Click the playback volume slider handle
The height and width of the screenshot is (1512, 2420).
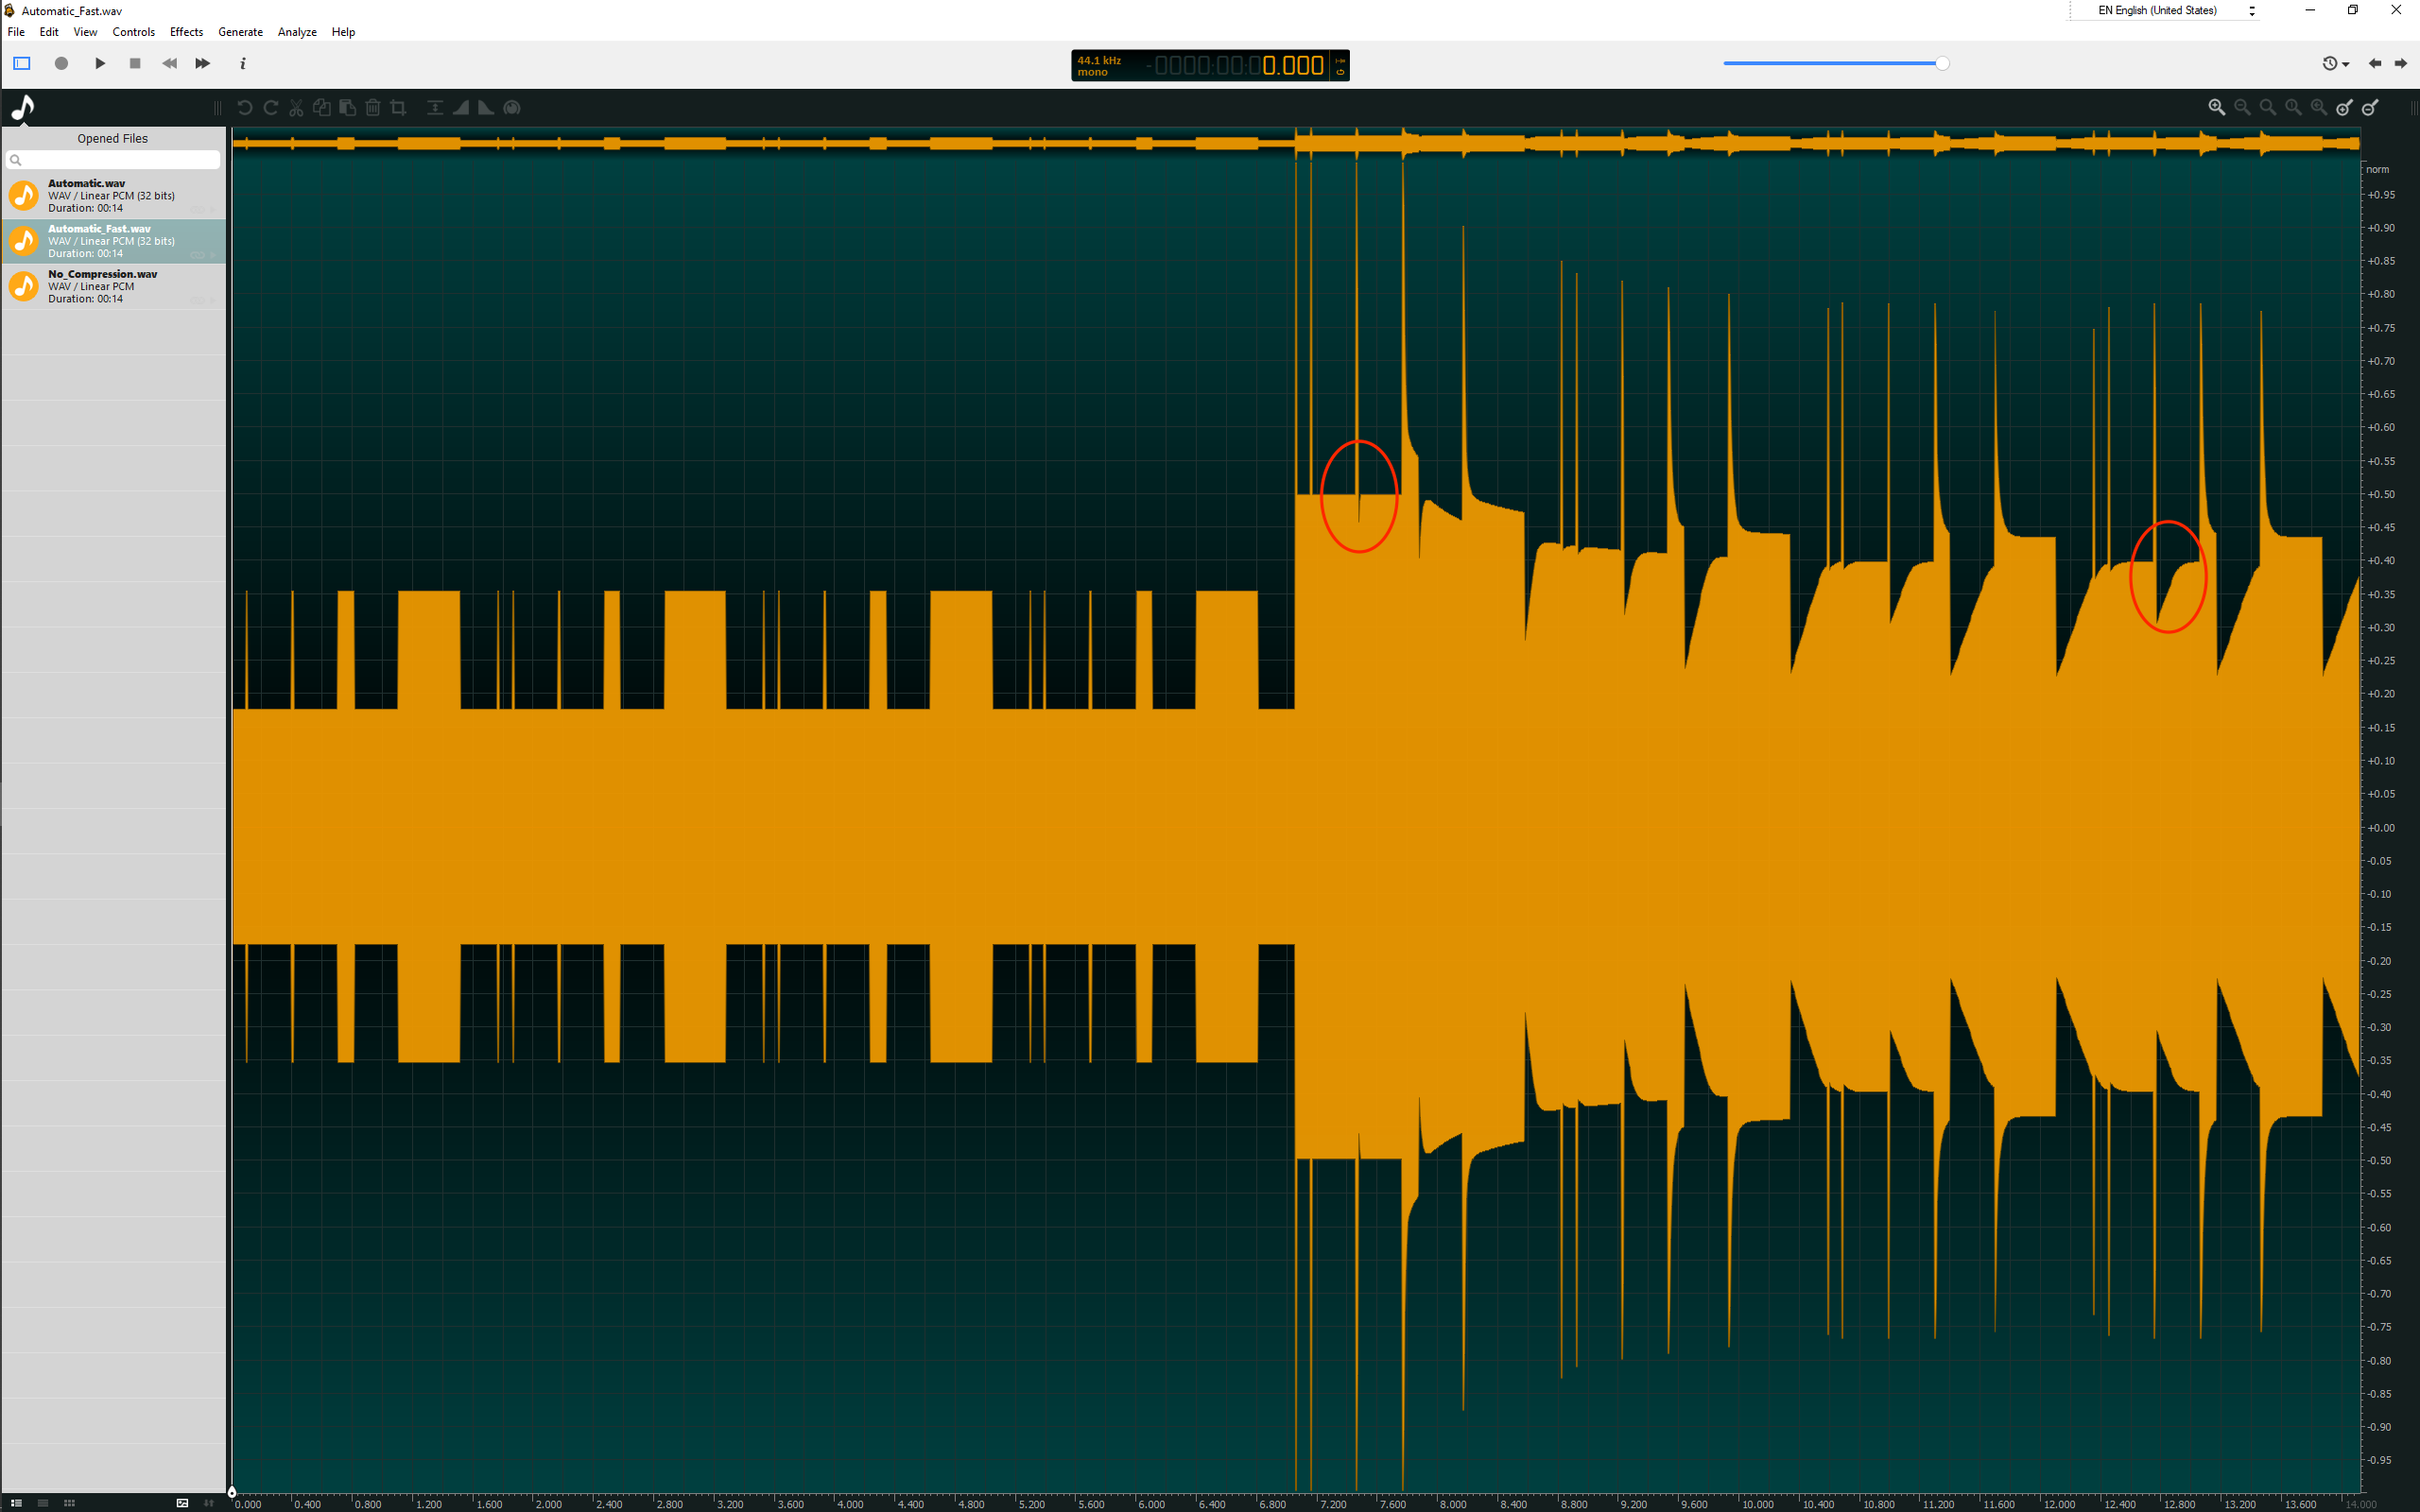tap(1941, 63)
